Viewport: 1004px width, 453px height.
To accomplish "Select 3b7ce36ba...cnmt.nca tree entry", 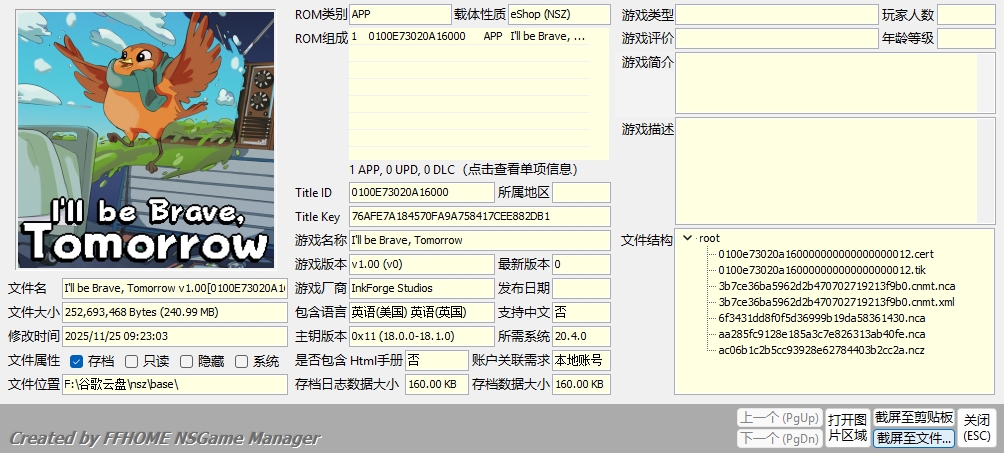I will click(837, 286).
